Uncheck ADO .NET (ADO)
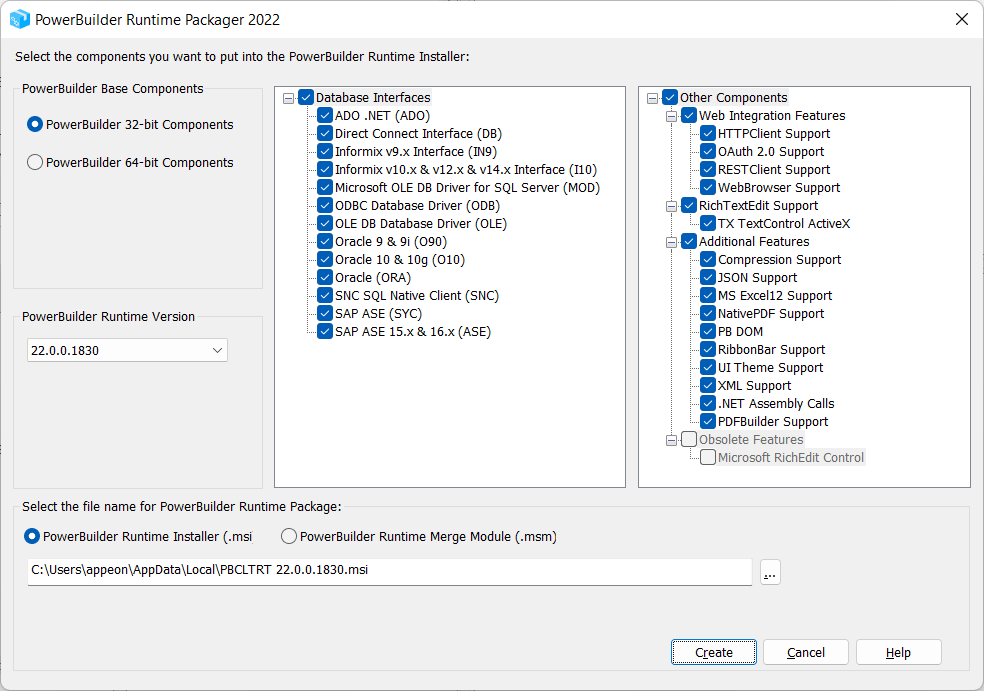This screenshot has height=691, width=984. pos(325,115)
